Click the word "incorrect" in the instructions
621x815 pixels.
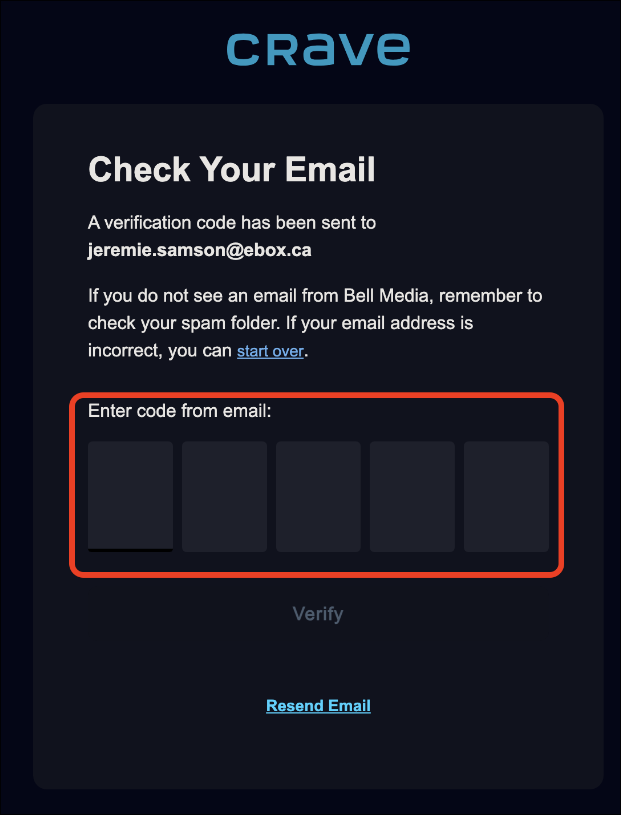click(x=124, y=351)
